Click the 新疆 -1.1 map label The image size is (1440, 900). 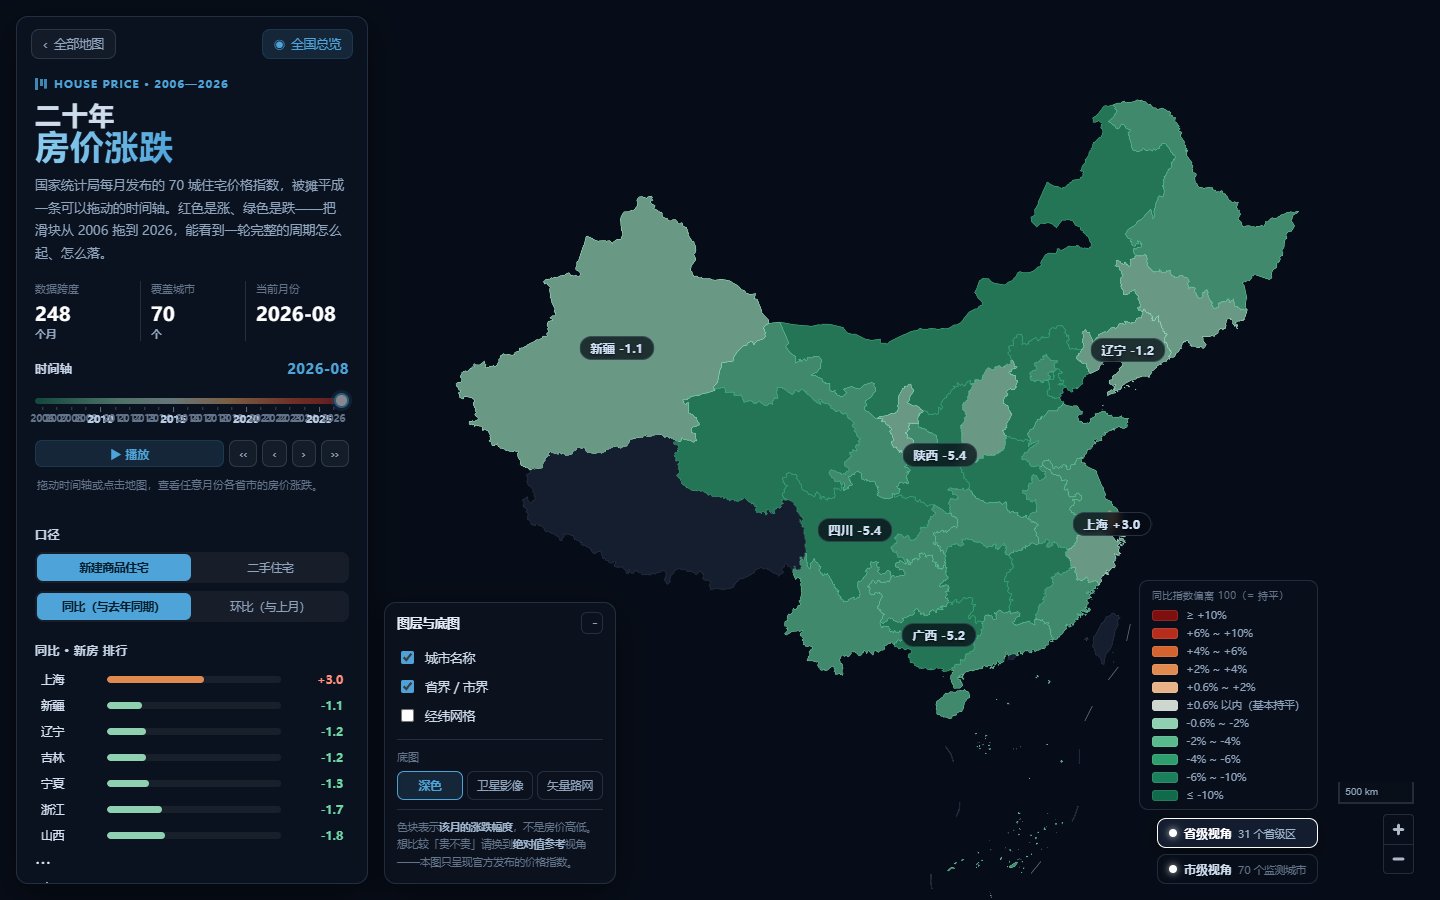[x=617, y=348]
